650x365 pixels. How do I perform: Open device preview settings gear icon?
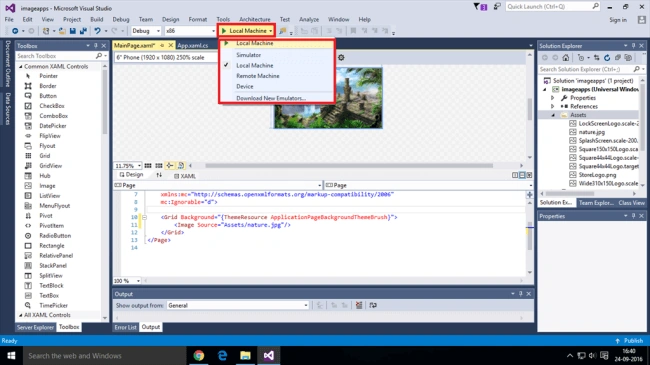coord(341,57)
